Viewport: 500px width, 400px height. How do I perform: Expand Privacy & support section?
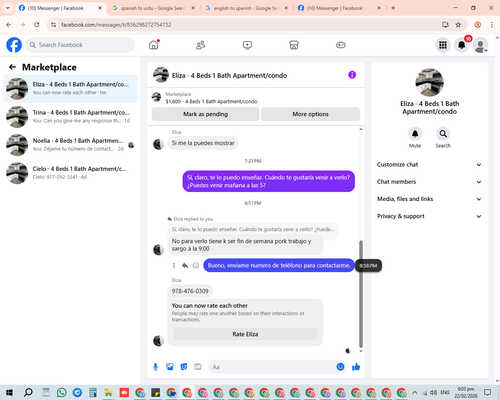429,216
